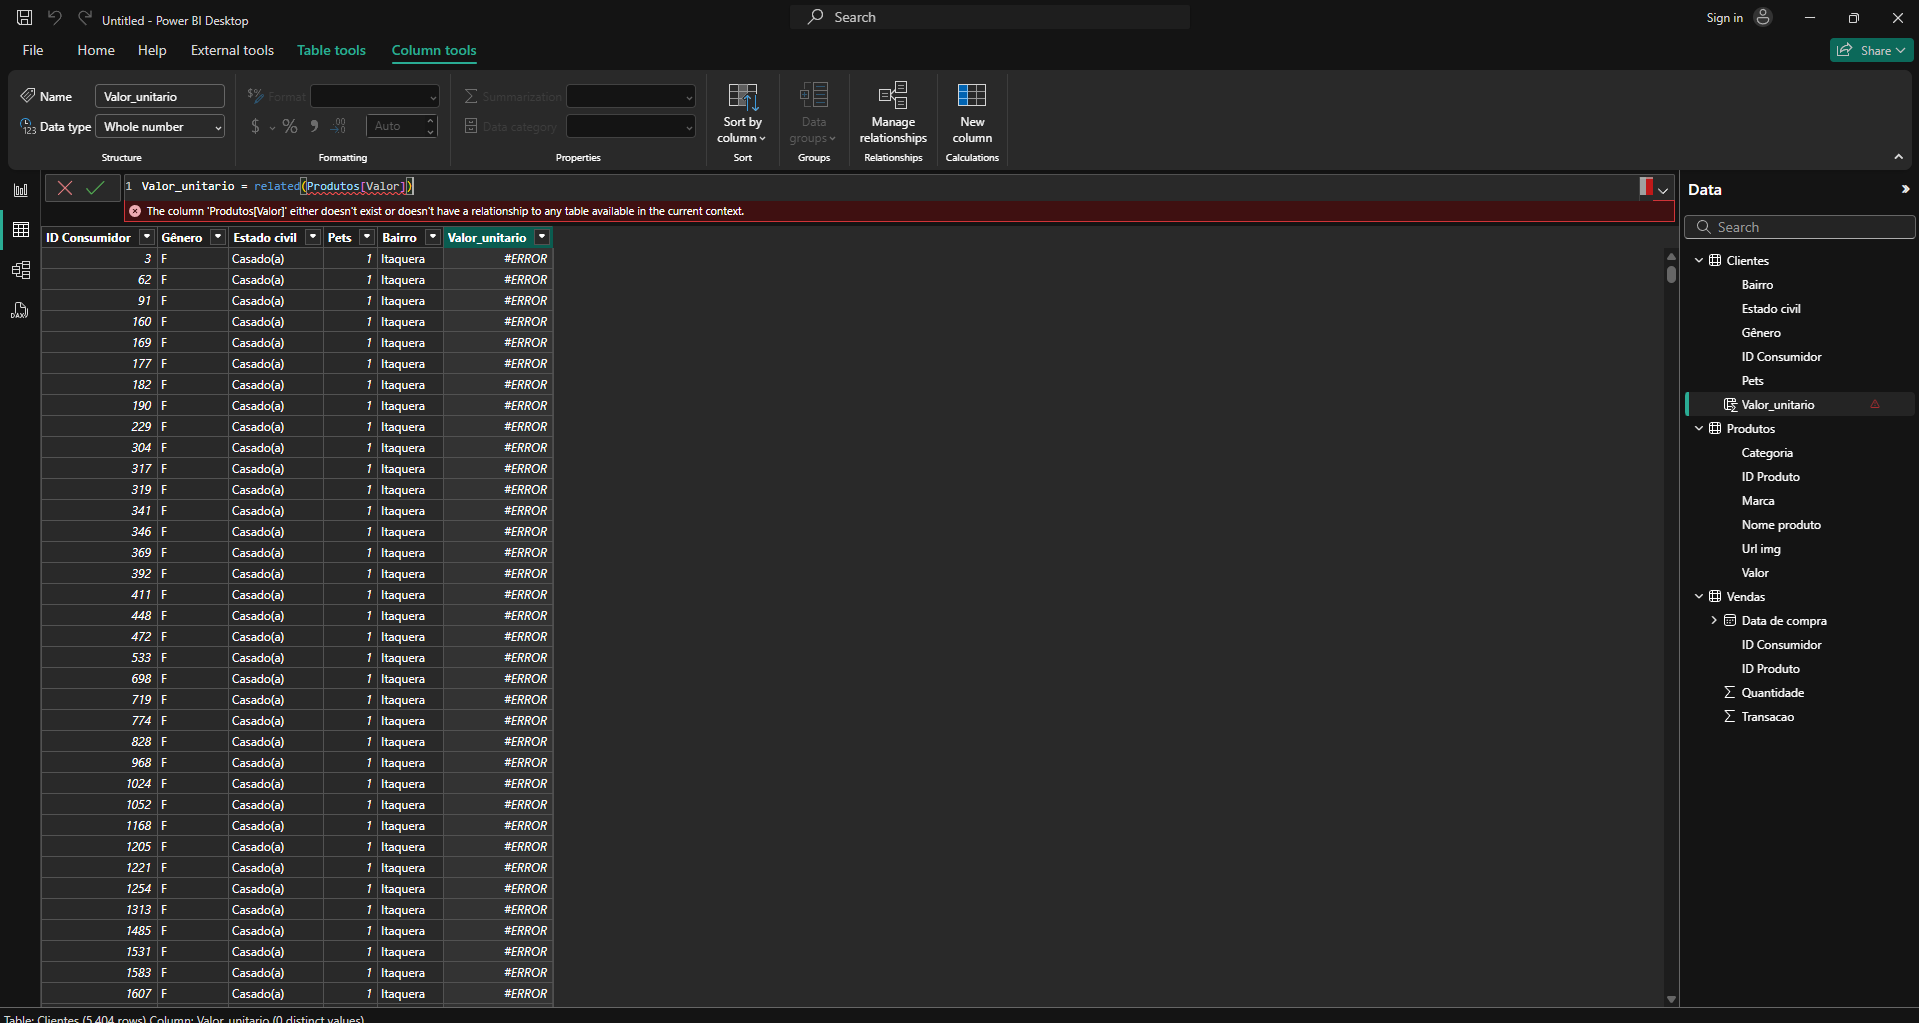Click the table vertical scrollbar thumb
This screenshot has width=1919, height=1023.
[1671, 273]
